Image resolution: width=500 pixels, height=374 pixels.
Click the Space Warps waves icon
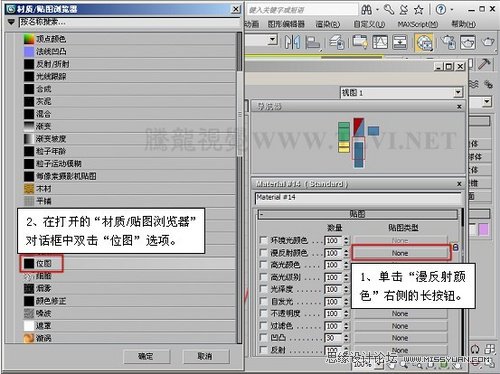474,84
